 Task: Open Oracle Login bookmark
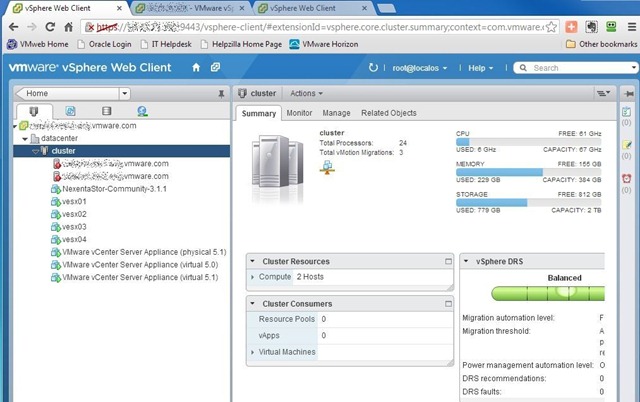(x=104, y=44)
